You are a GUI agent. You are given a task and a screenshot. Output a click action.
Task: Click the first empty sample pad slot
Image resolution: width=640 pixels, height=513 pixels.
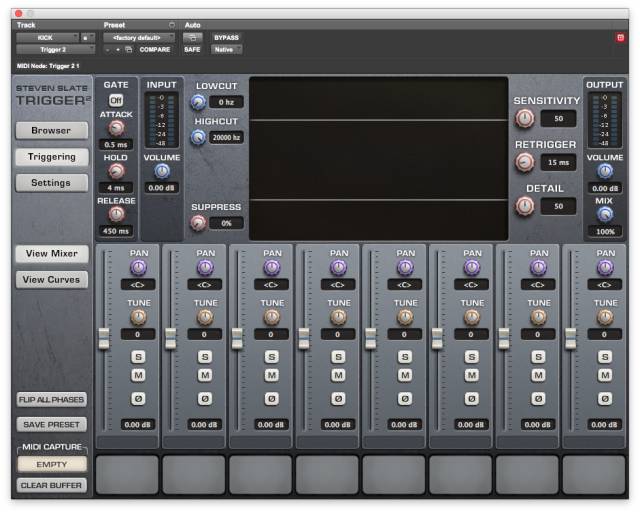click(x=127, y=475)
